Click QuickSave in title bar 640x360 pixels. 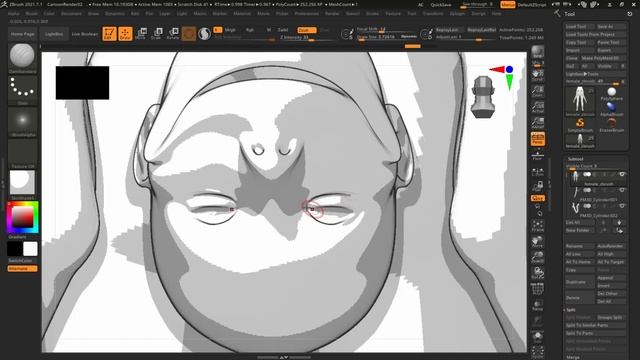(441, 4)
